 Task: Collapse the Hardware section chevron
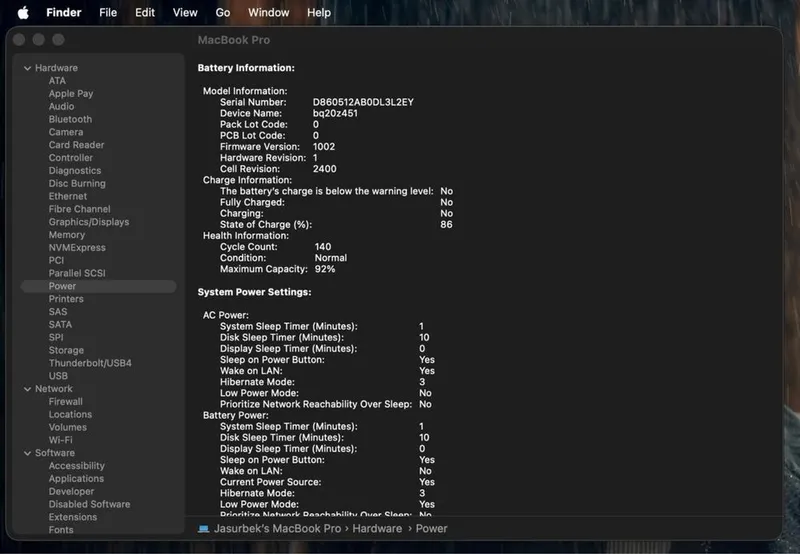pyautogui.click(x=28, y=68)
